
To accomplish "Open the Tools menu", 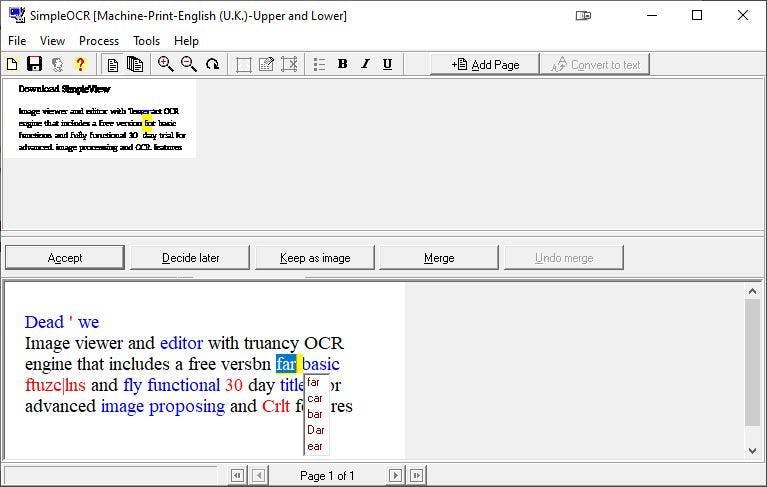I will pos(146,41).
